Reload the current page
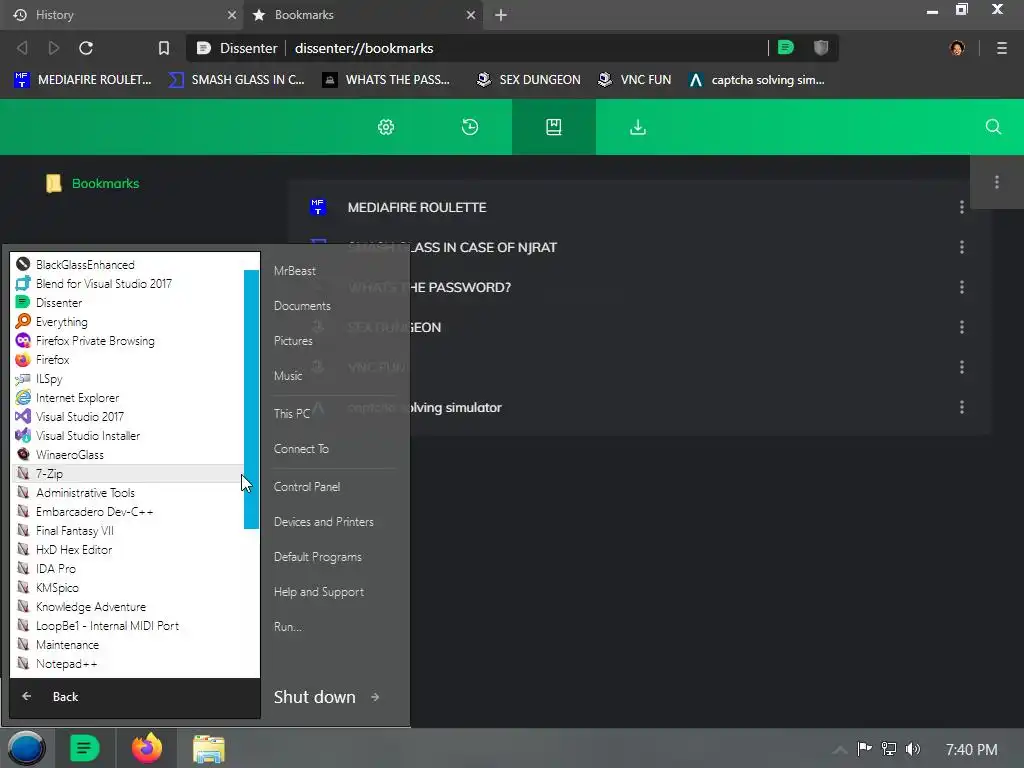 point(86,48)
